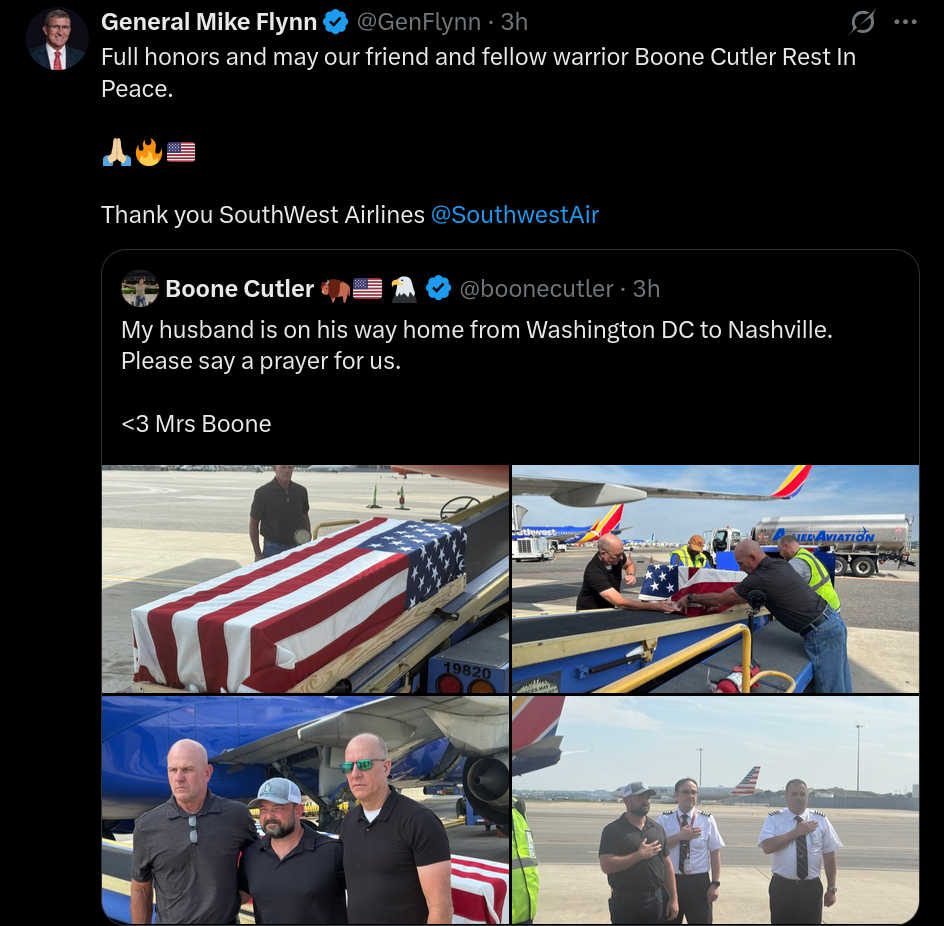
Task: Click verified badge beside General Mike Flynn
Action: (x=335, y=21)
